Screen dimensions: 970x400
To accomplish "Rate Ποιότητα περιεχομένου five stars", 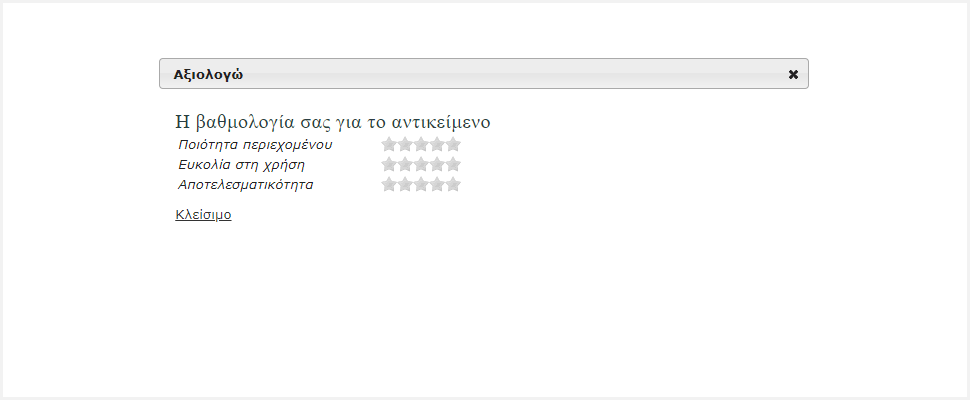I will tap(453, 145).
